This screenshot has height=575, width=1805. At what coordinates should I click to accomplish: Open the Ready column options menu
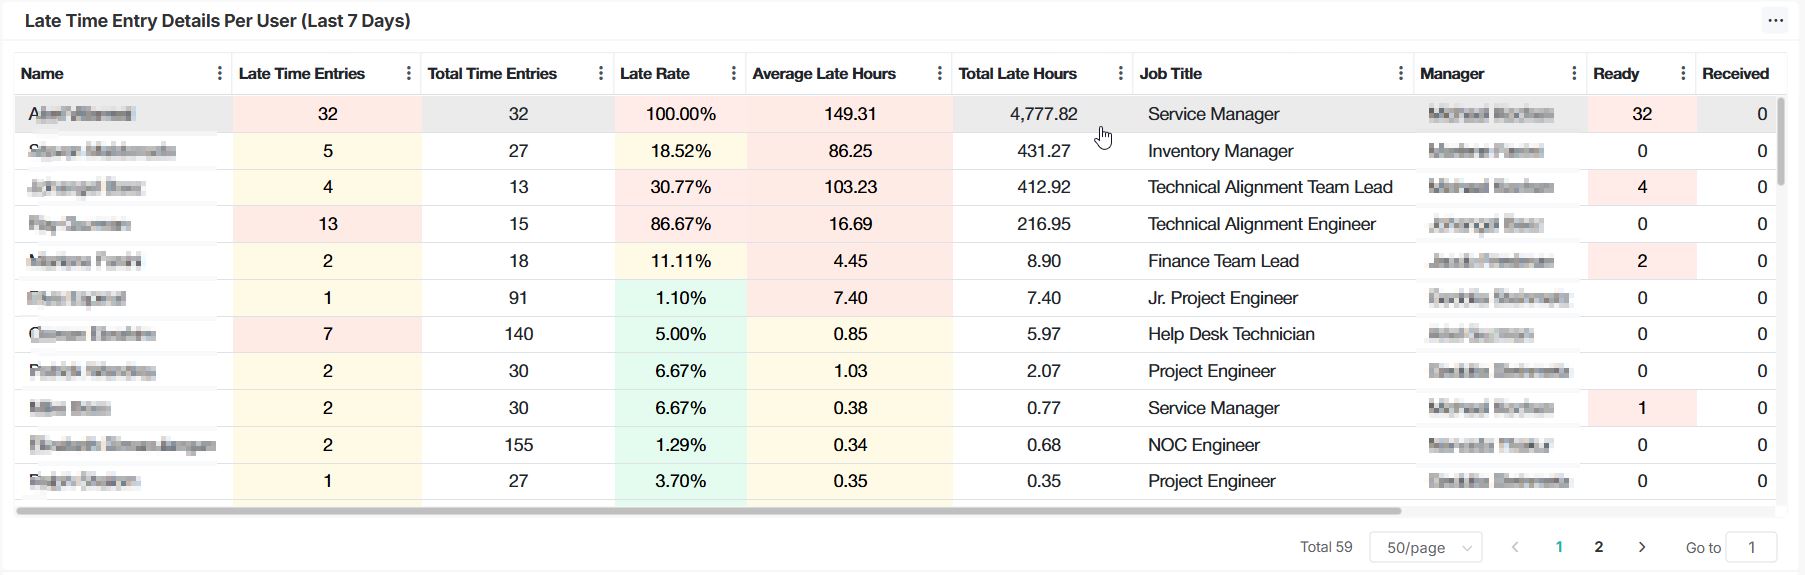1683,74
